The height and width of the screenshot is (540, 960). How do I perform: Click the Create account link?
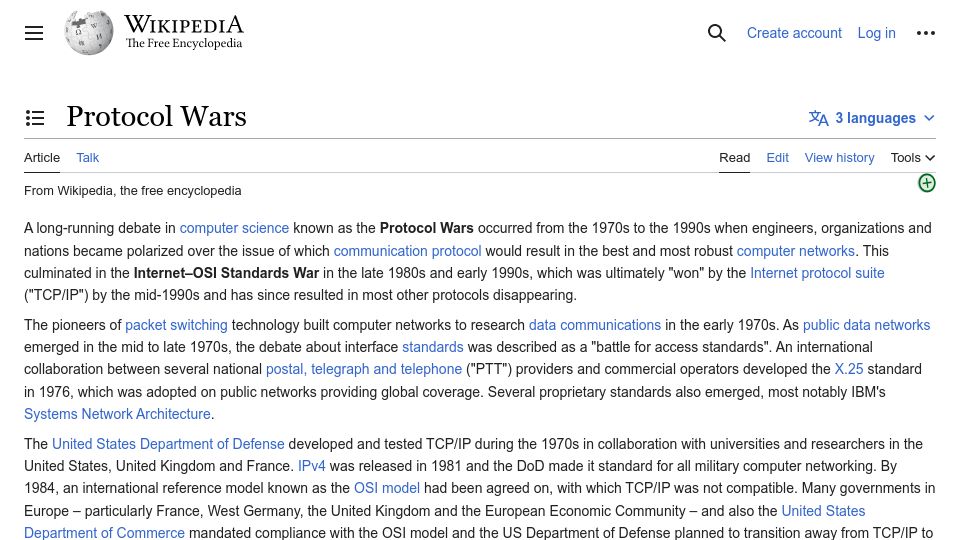click(x=794, y=33)
